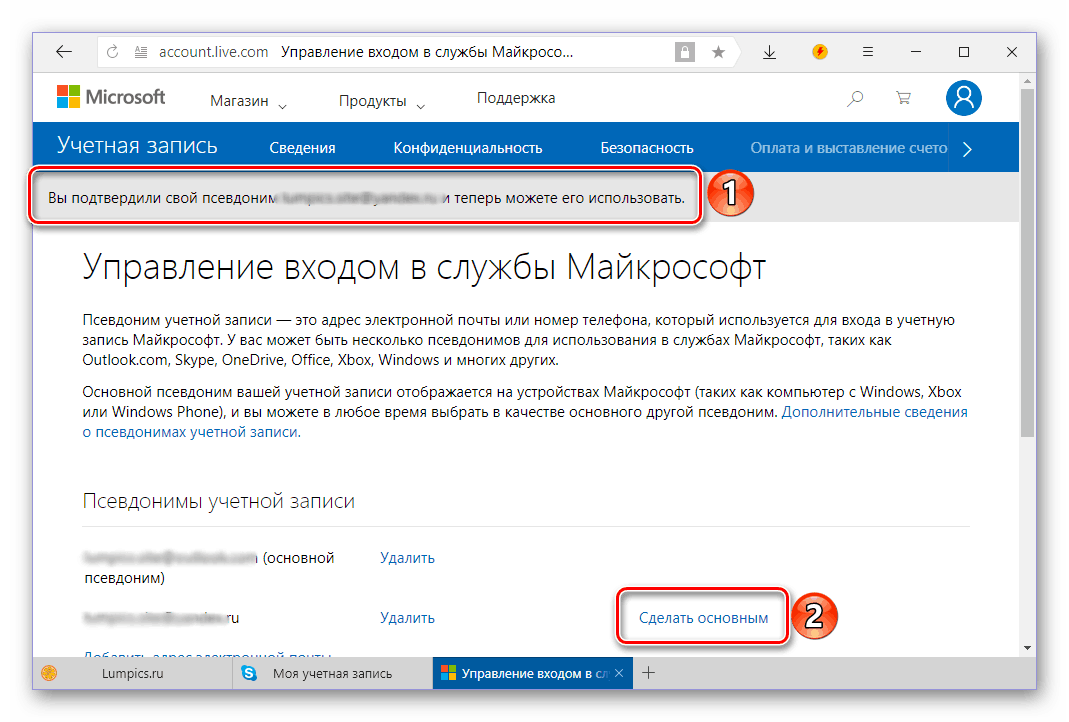Bookmark the page with the star icon
This screenshot has width=1069, height=722.
tap(718, 52)
